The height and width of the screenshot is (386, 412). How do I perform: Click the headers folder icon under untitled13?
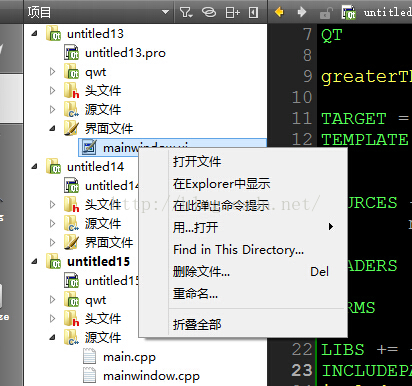tap(71, 90)
